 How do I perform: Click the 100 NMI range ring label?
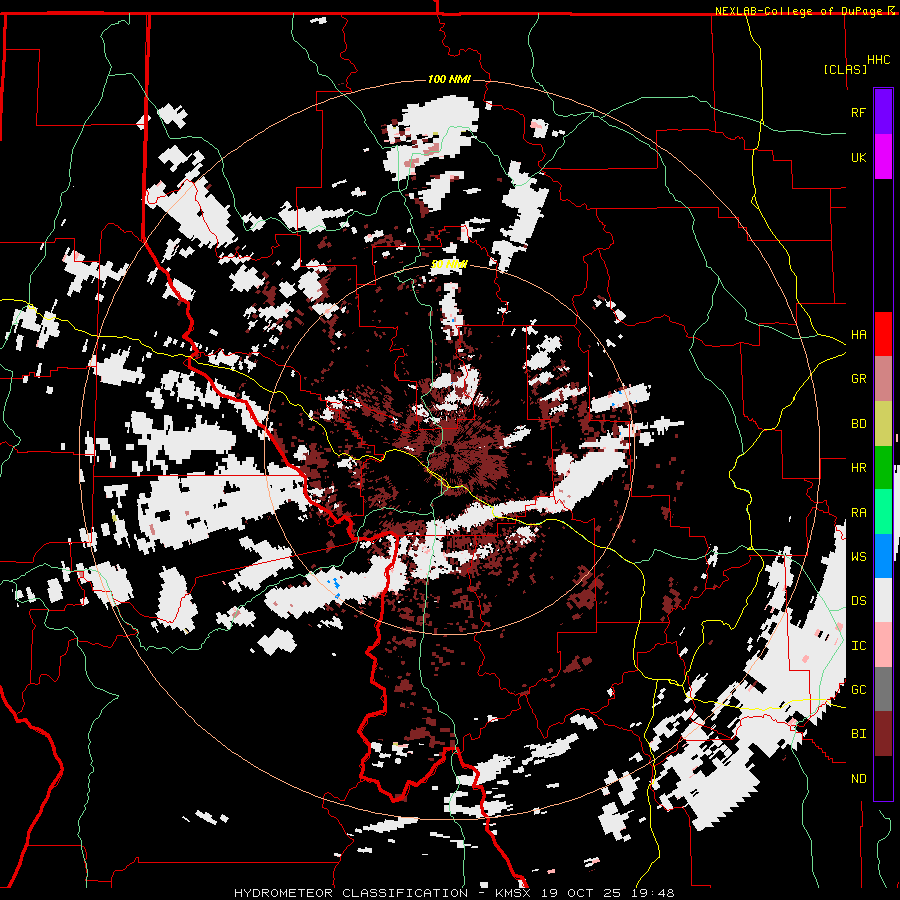pos(449,79)
